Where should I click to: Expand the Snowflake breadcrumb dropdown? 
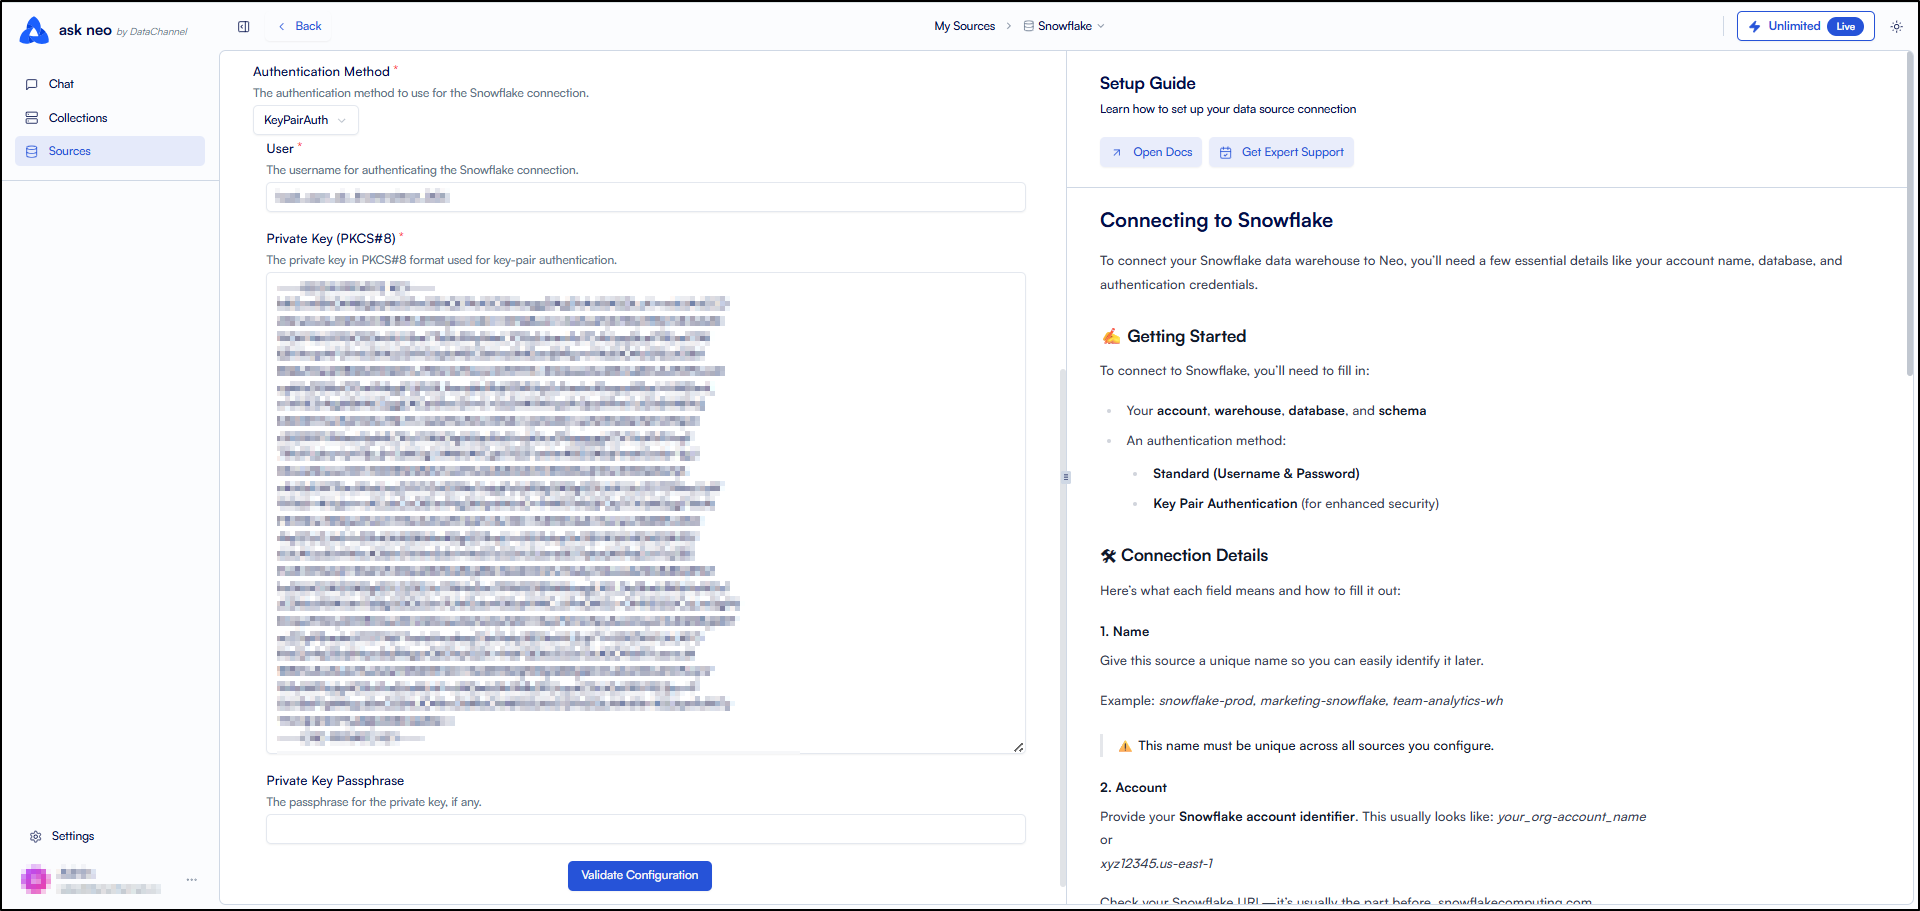pos(1064,26)
